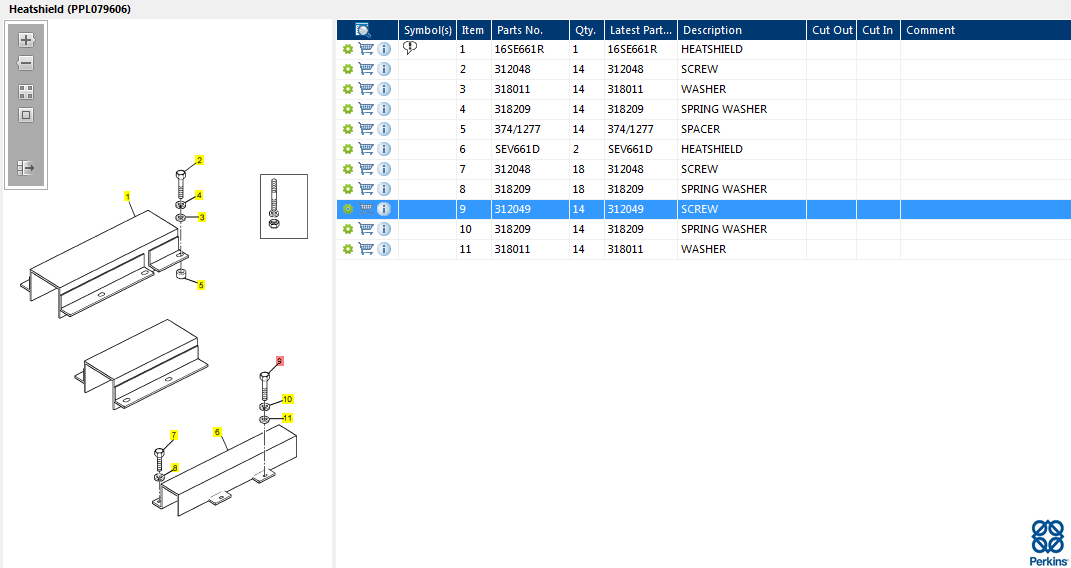Zoom out of the parts diagram
This screenshot has width=1071, height=568.
tap(26, 63)
